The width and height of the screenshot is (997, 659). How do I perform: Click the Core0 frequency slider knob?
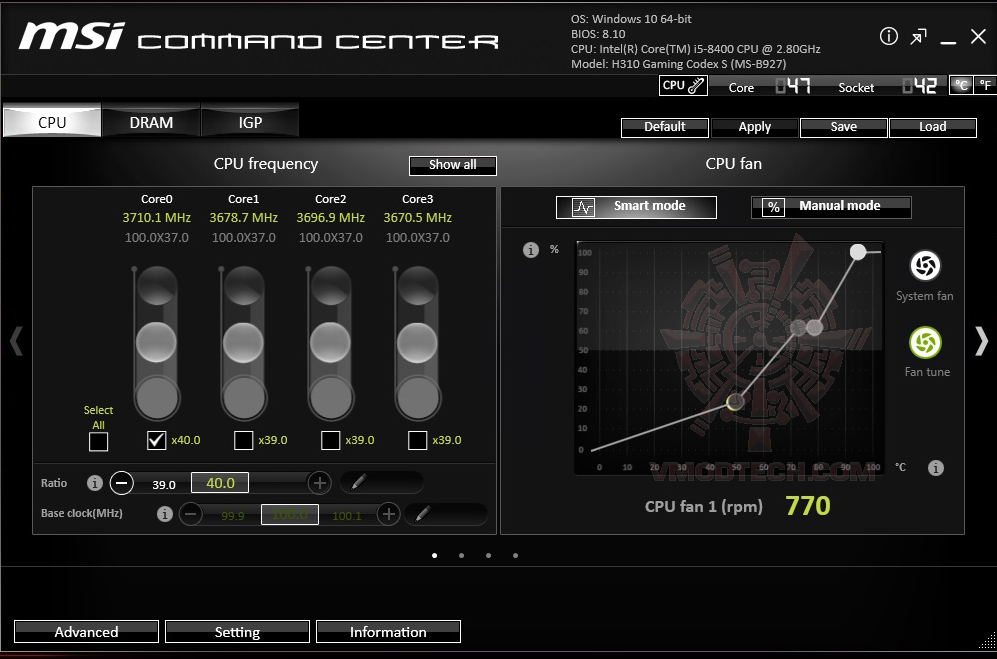(x=156, y=342)
